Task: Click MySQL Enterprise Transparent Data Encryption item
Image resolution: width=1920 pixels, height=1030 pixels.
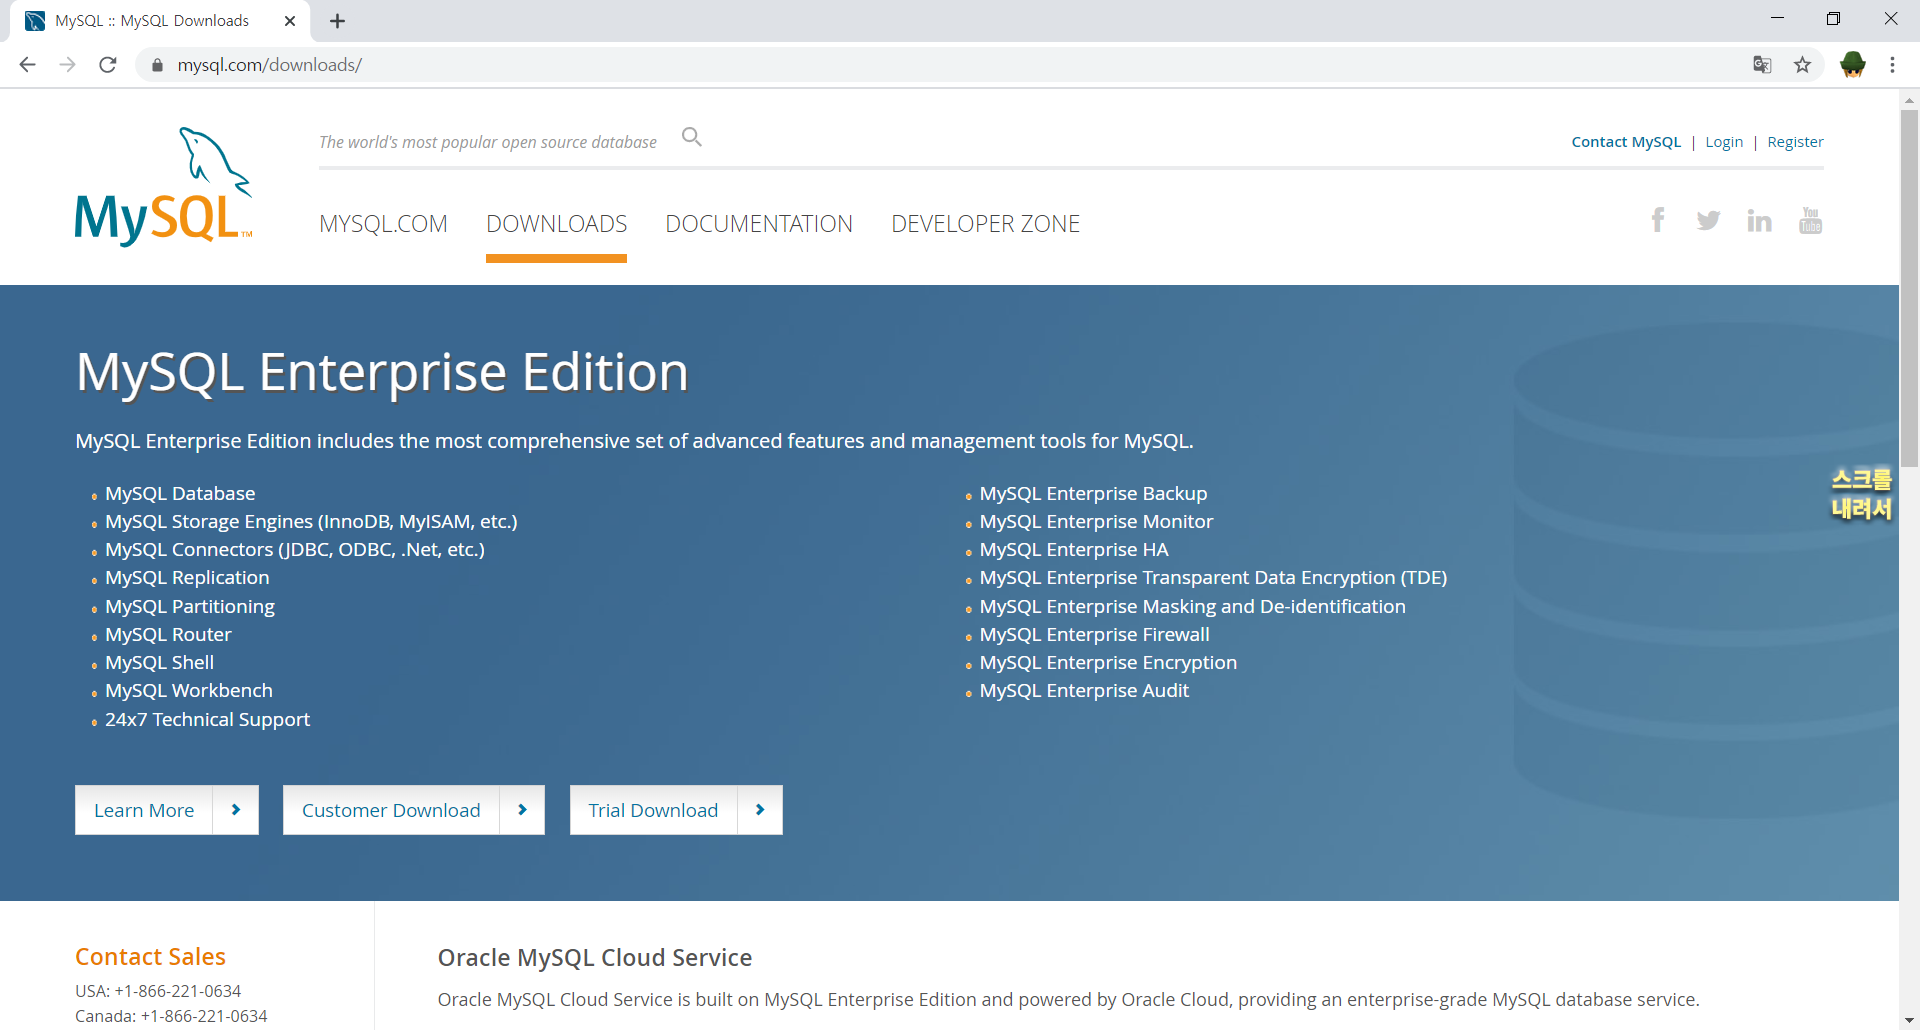Action: 1213,577
